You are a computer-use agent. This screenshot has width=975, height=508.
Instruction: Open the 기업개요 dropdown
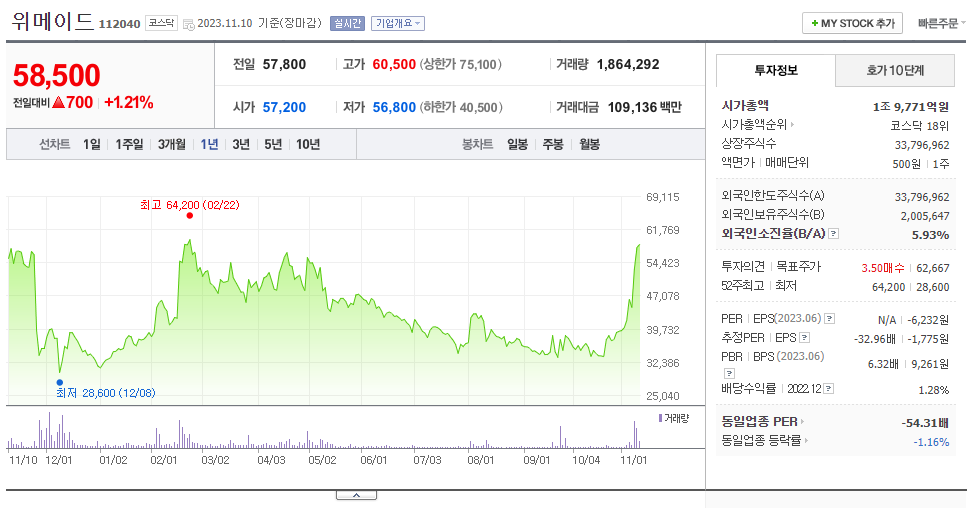click(398, 24)
